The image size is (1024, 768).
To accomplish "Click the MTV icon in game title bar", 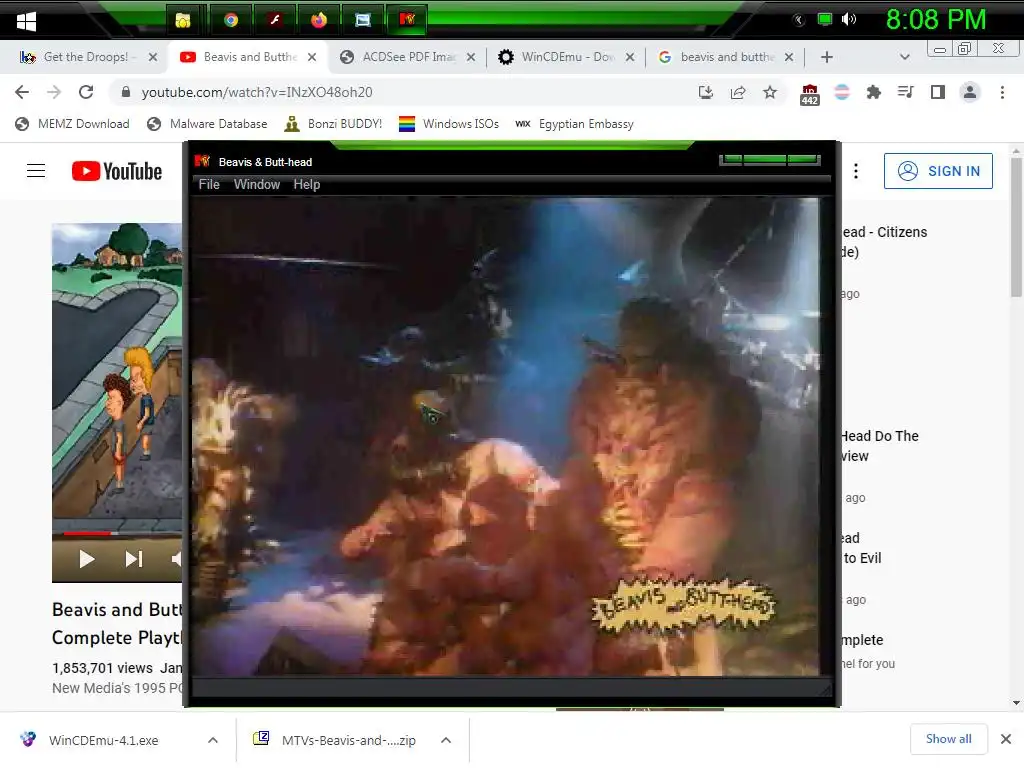I will pyautogui.click(x=202, y=161).
